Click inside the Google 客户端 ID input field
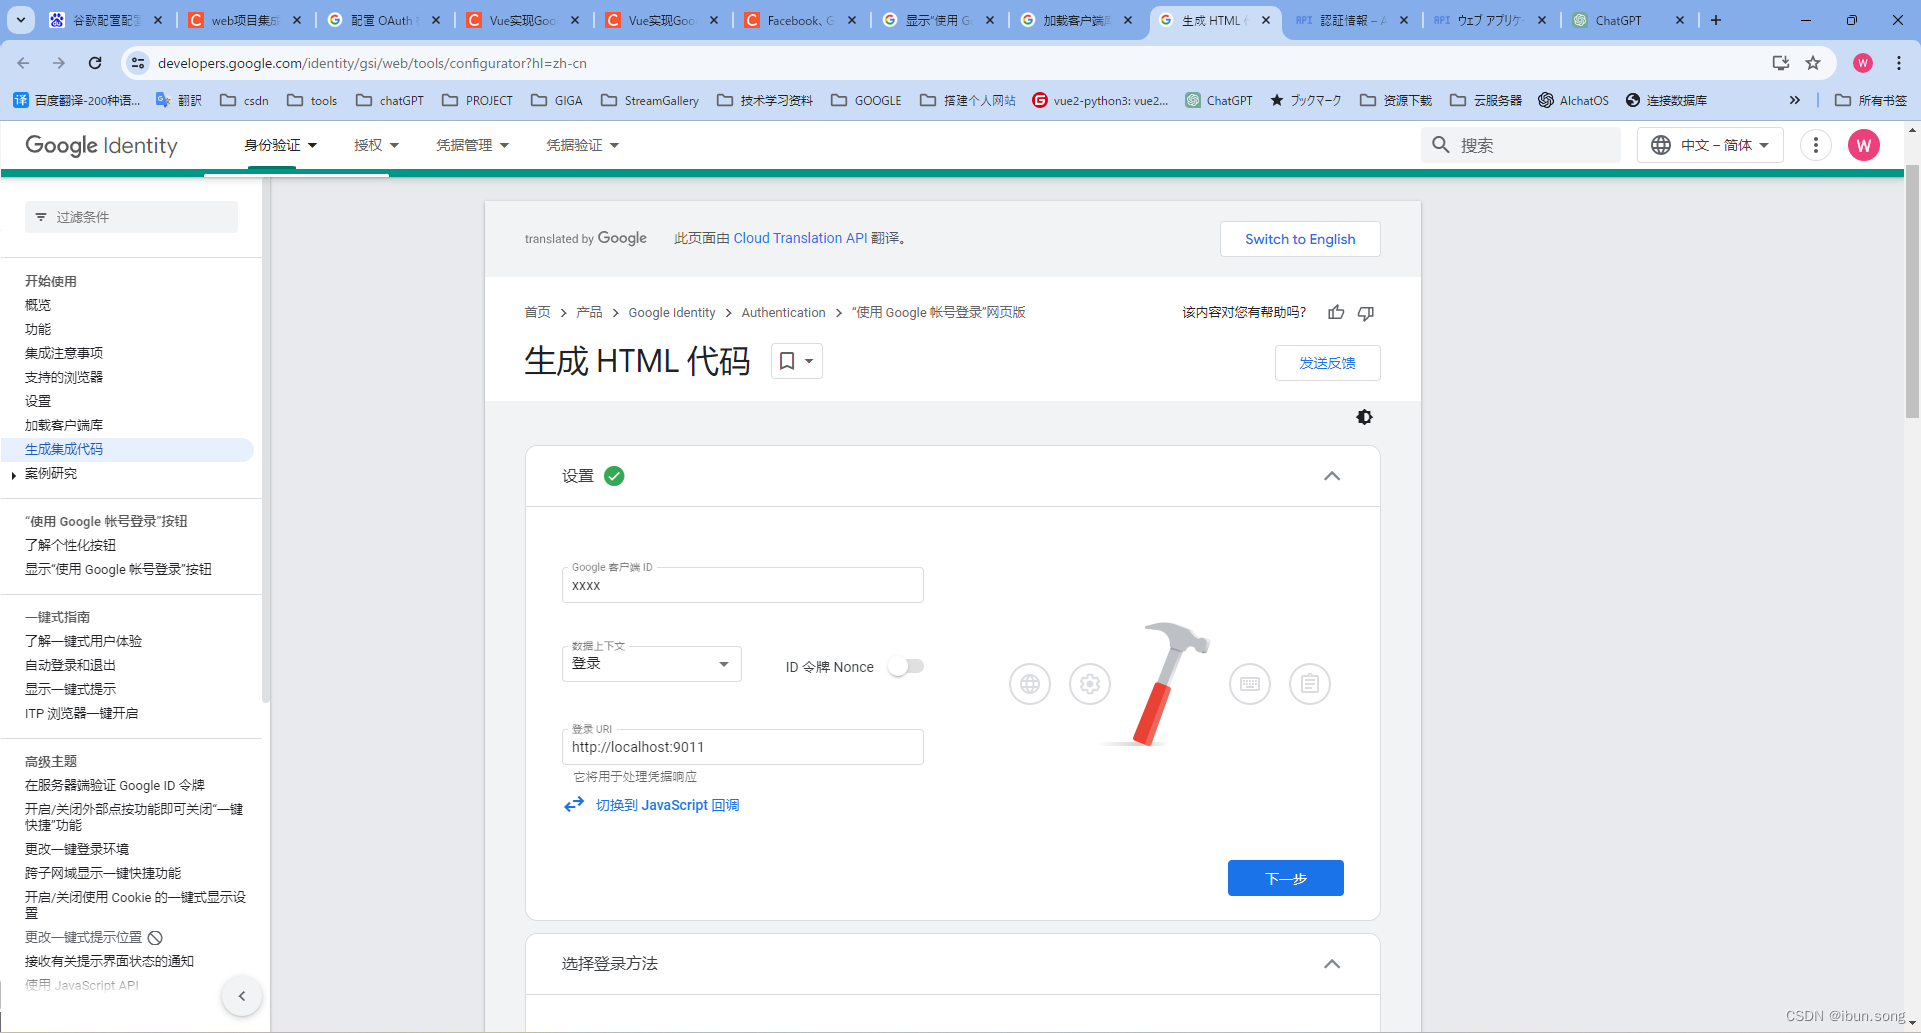The image size is (1921, 1033). pyautogui.click(x=742, y=585)
